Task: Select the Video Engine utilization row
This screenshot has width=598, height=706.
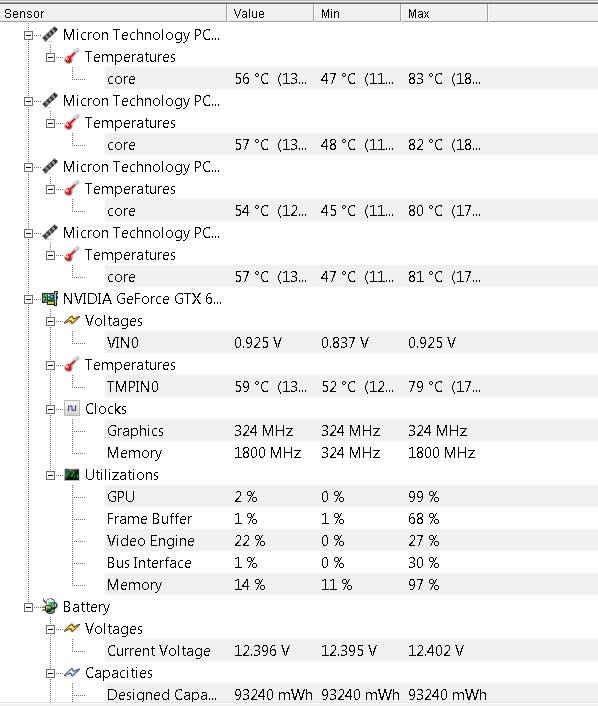Action: tap(351, 540)
